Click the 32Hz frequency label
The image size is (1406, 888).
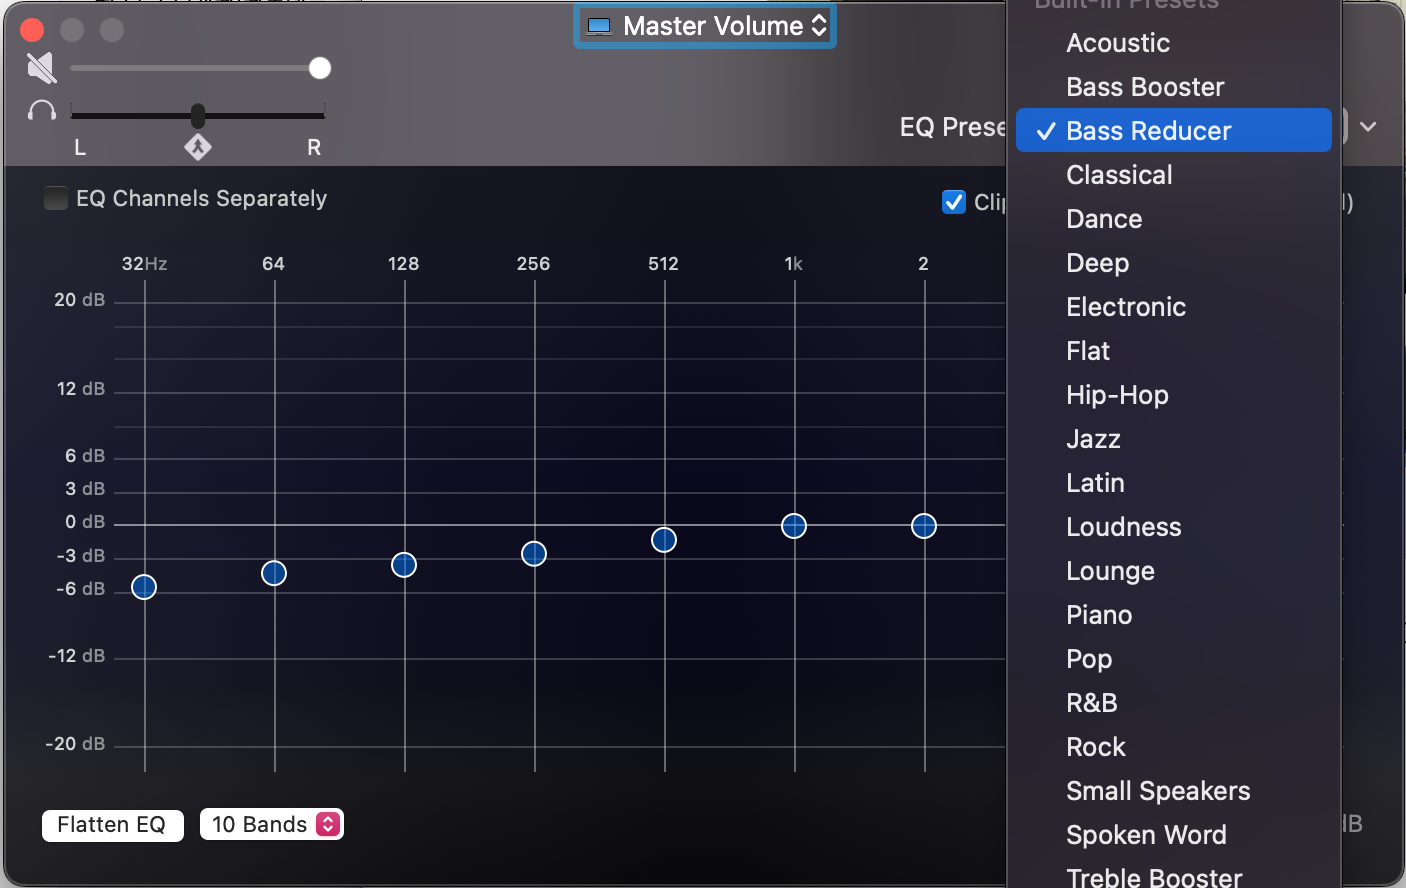click(145, 264)
